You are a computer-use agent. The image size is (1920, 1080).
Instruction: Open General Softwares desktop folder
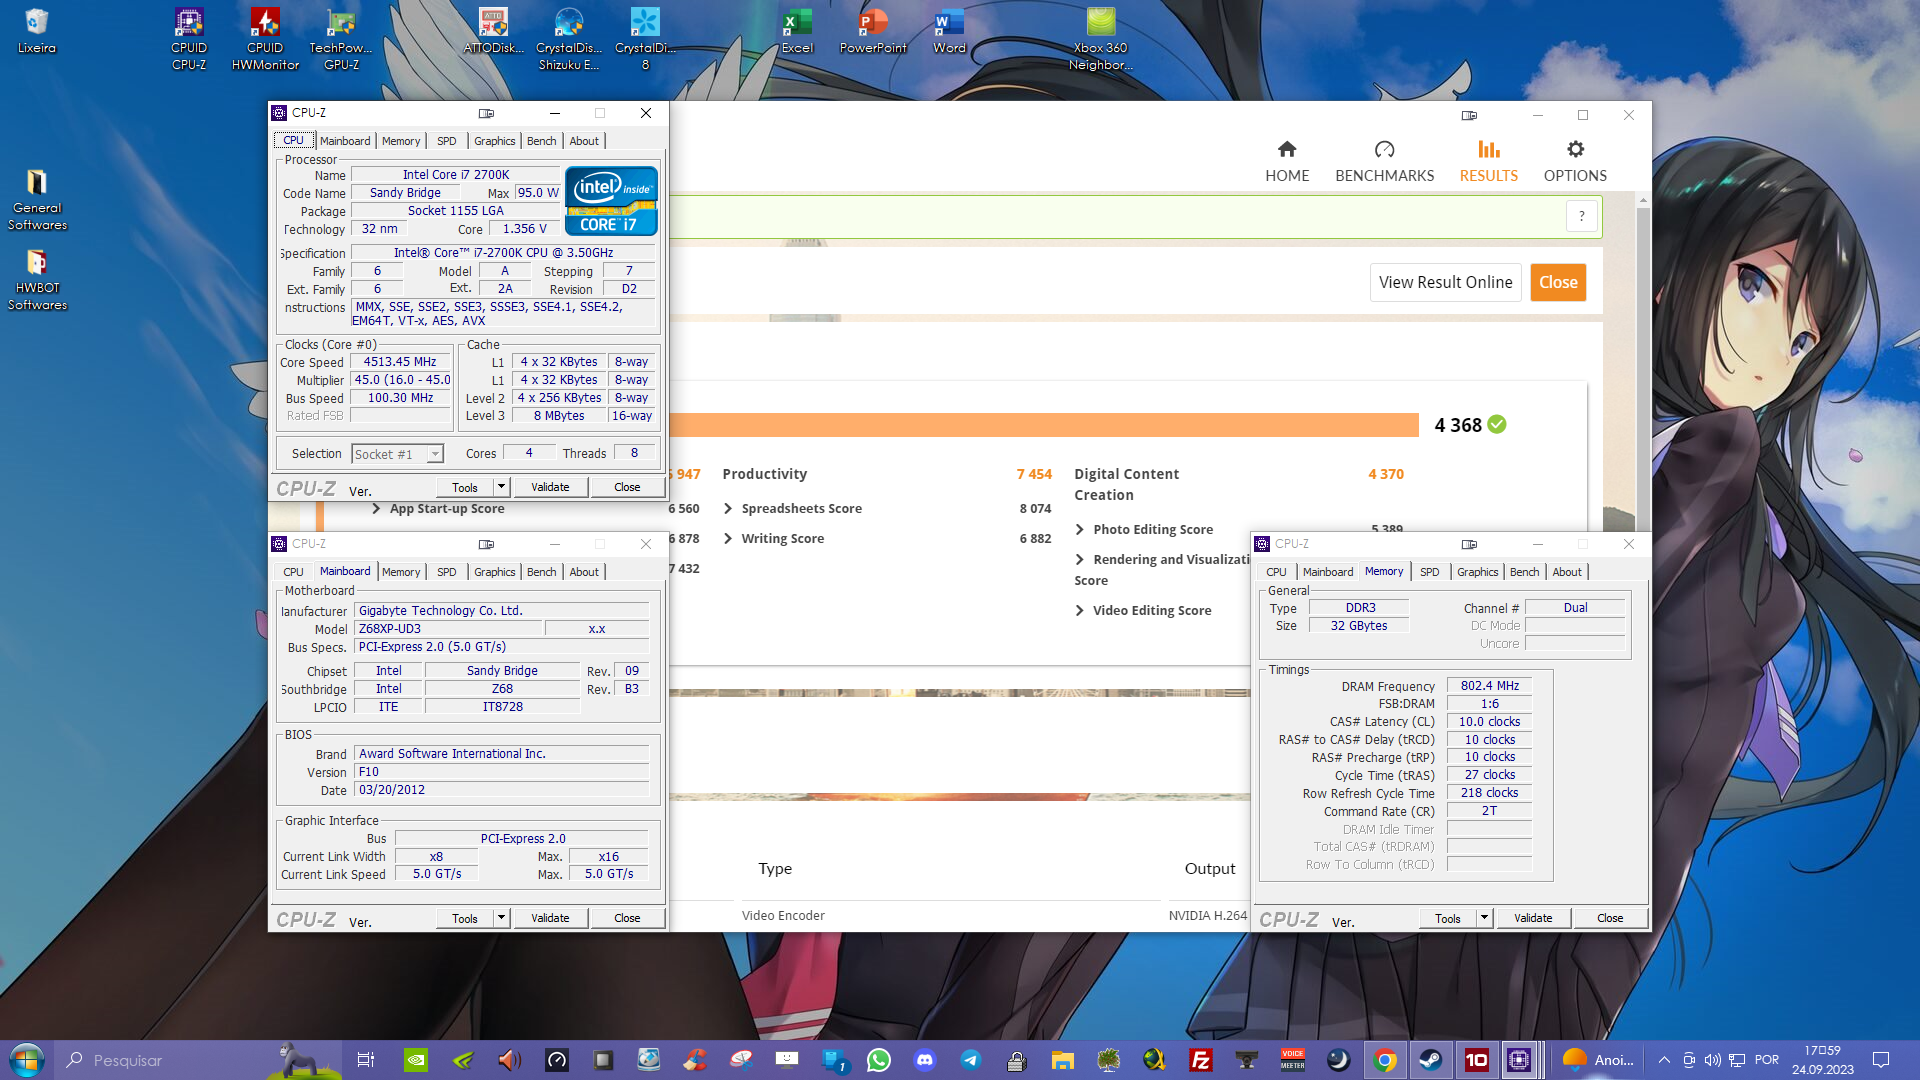point(37,200)
